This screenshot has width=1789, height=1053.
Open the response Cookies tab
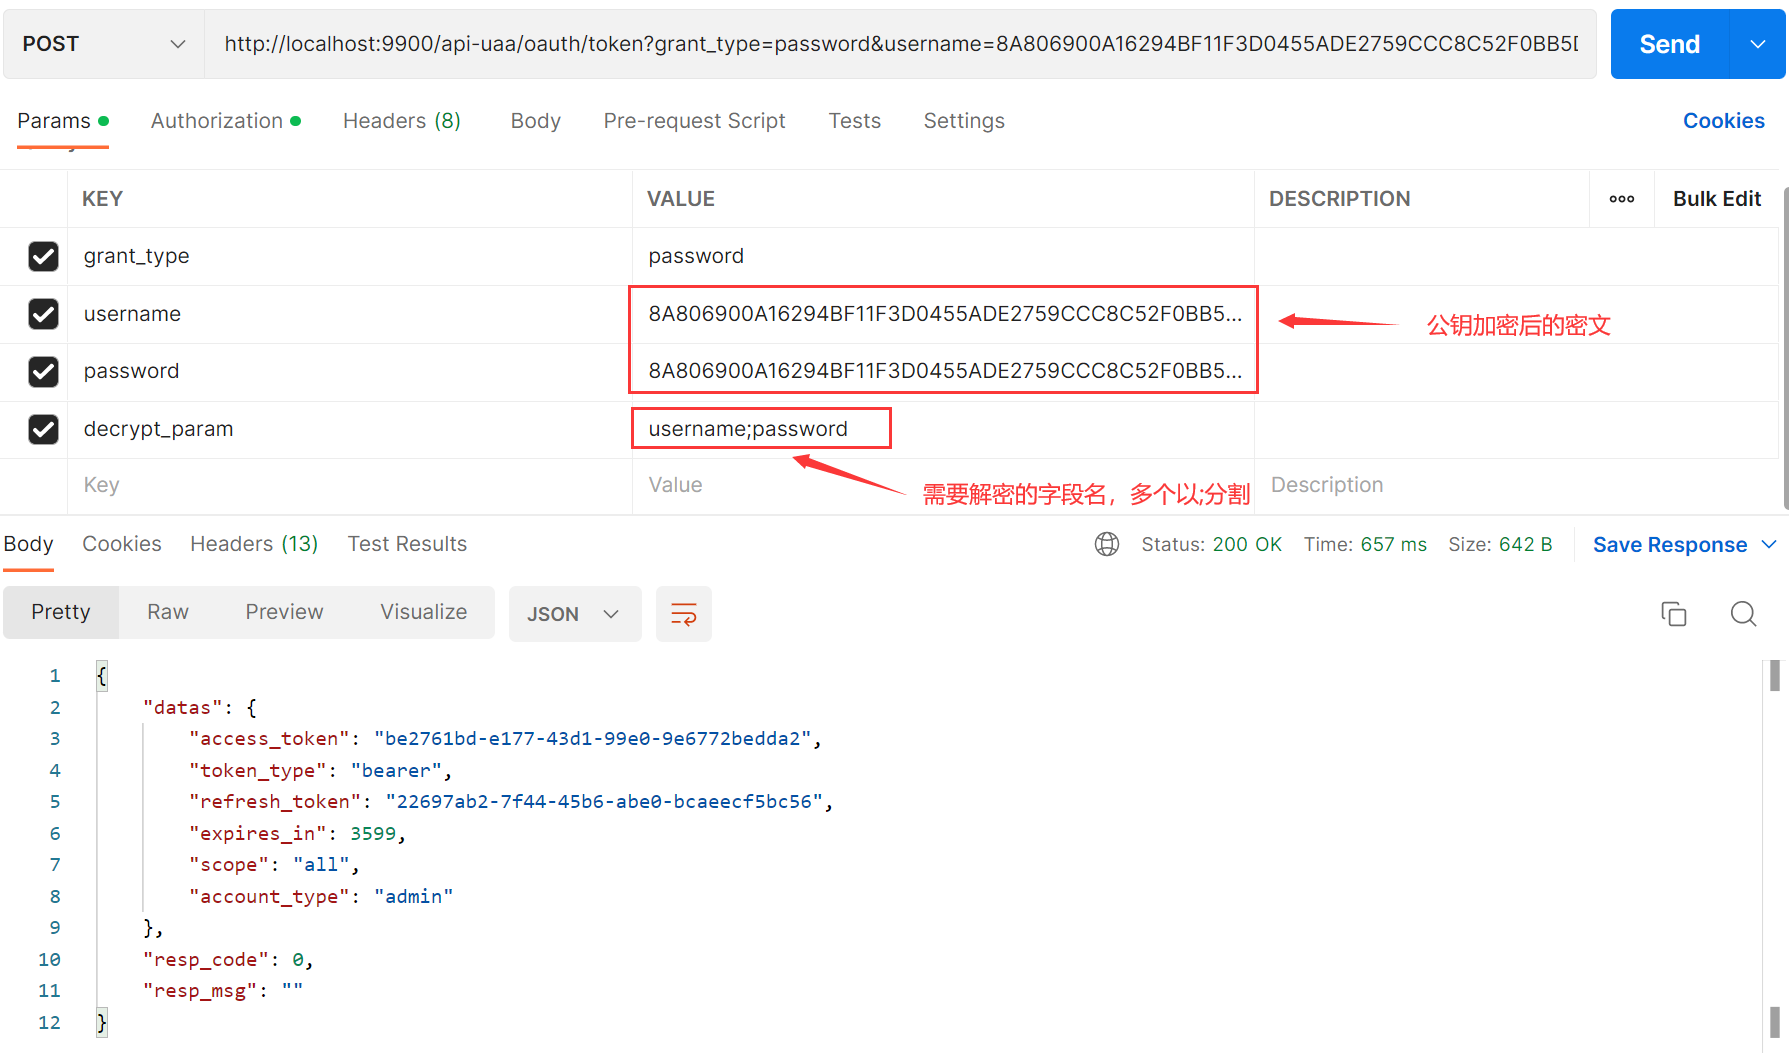[122, 544]
